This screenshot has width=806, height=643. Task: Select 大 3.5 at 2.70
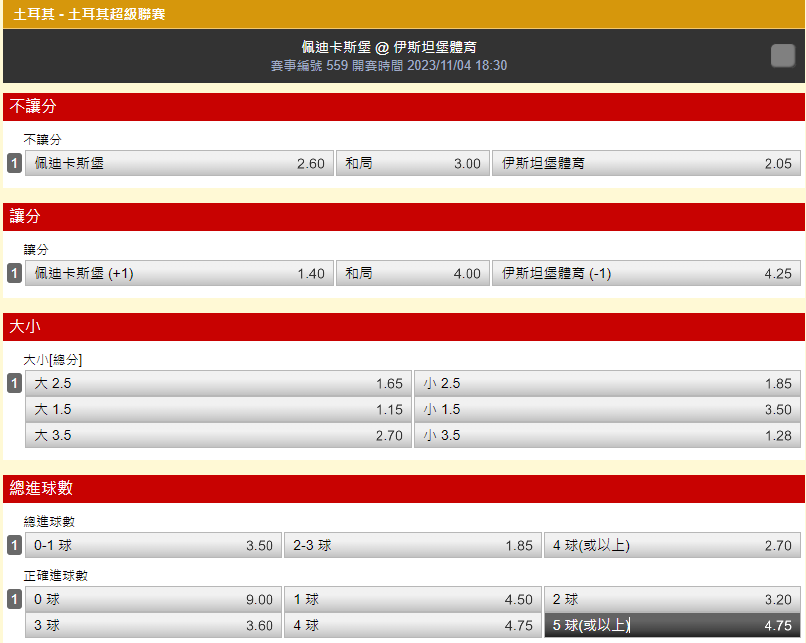click(x=218, y=435)
